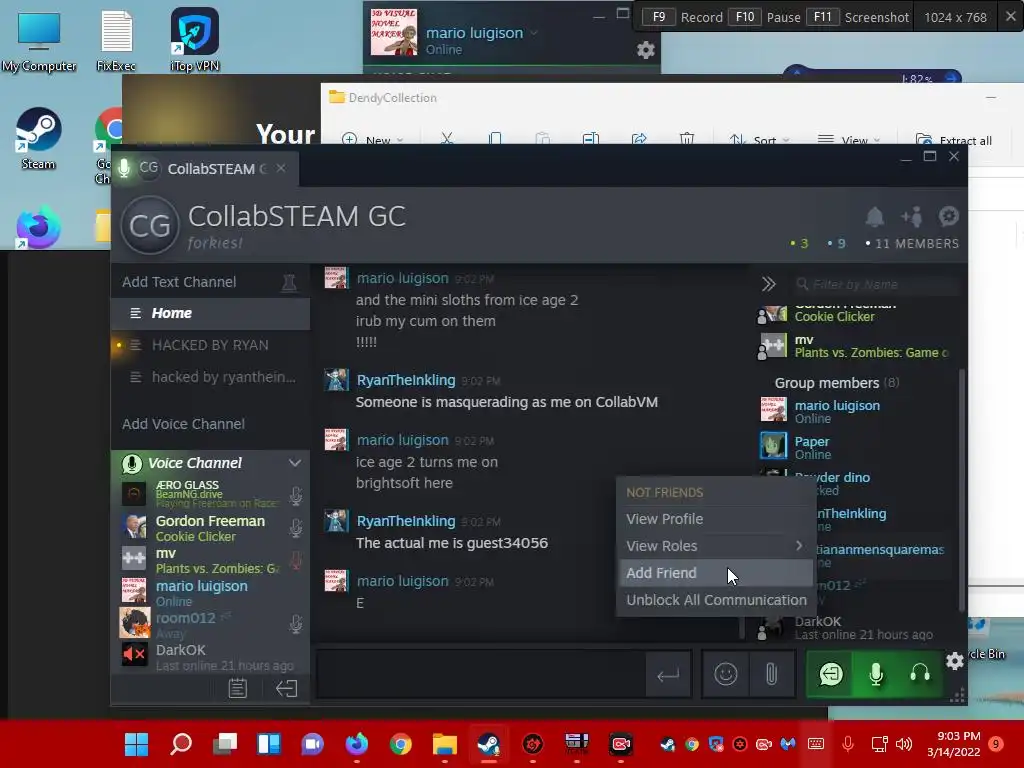Open Windows Start button on taskbar
Screen dimensions: 1024x768
point(136,744)
